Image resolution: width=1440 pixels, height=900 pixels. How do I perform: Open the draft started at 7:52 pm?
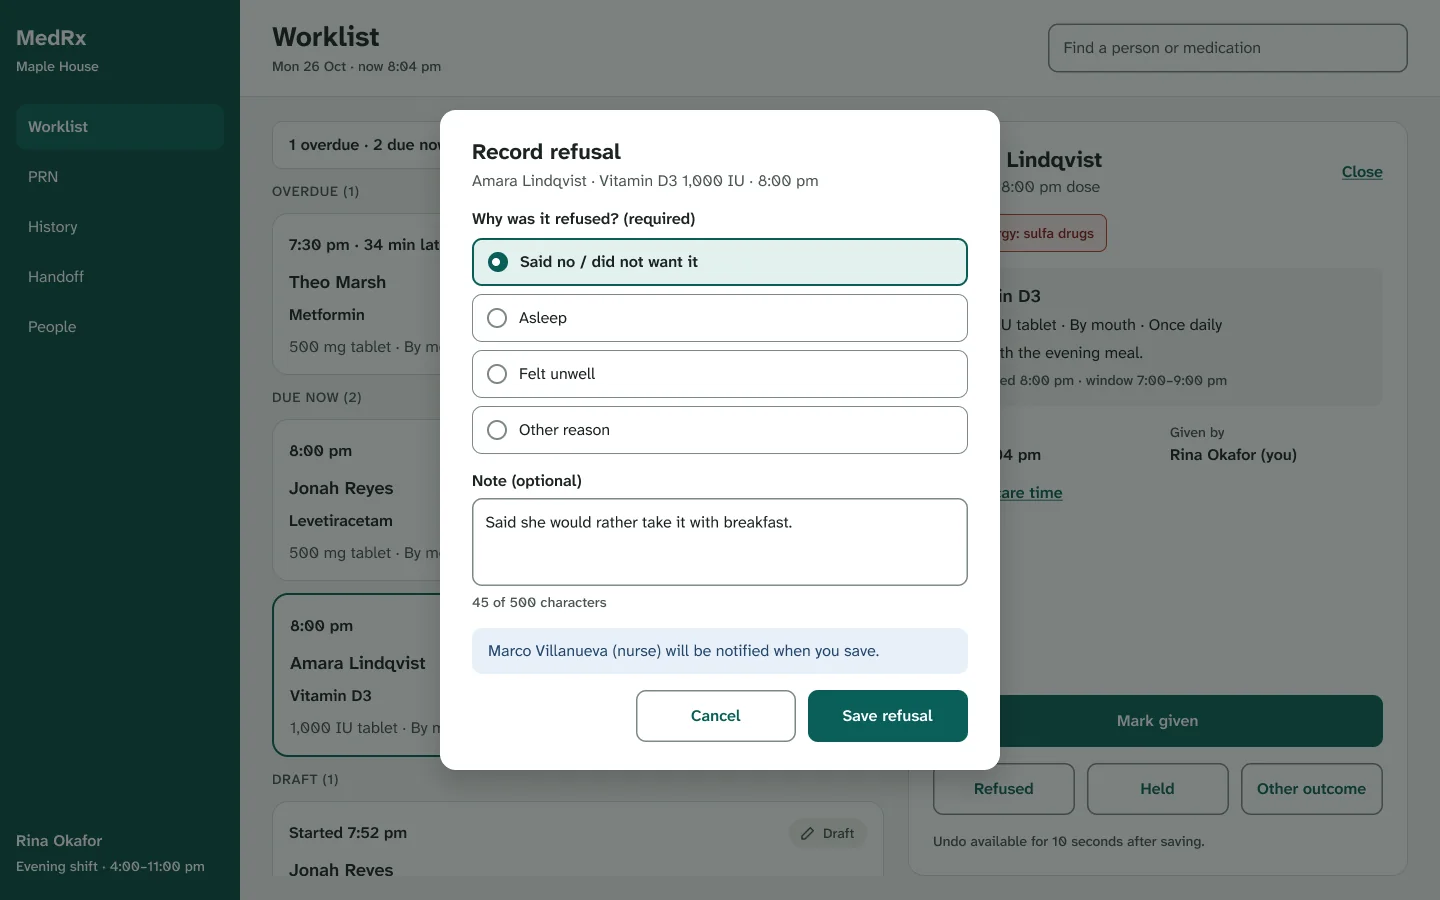577,840
